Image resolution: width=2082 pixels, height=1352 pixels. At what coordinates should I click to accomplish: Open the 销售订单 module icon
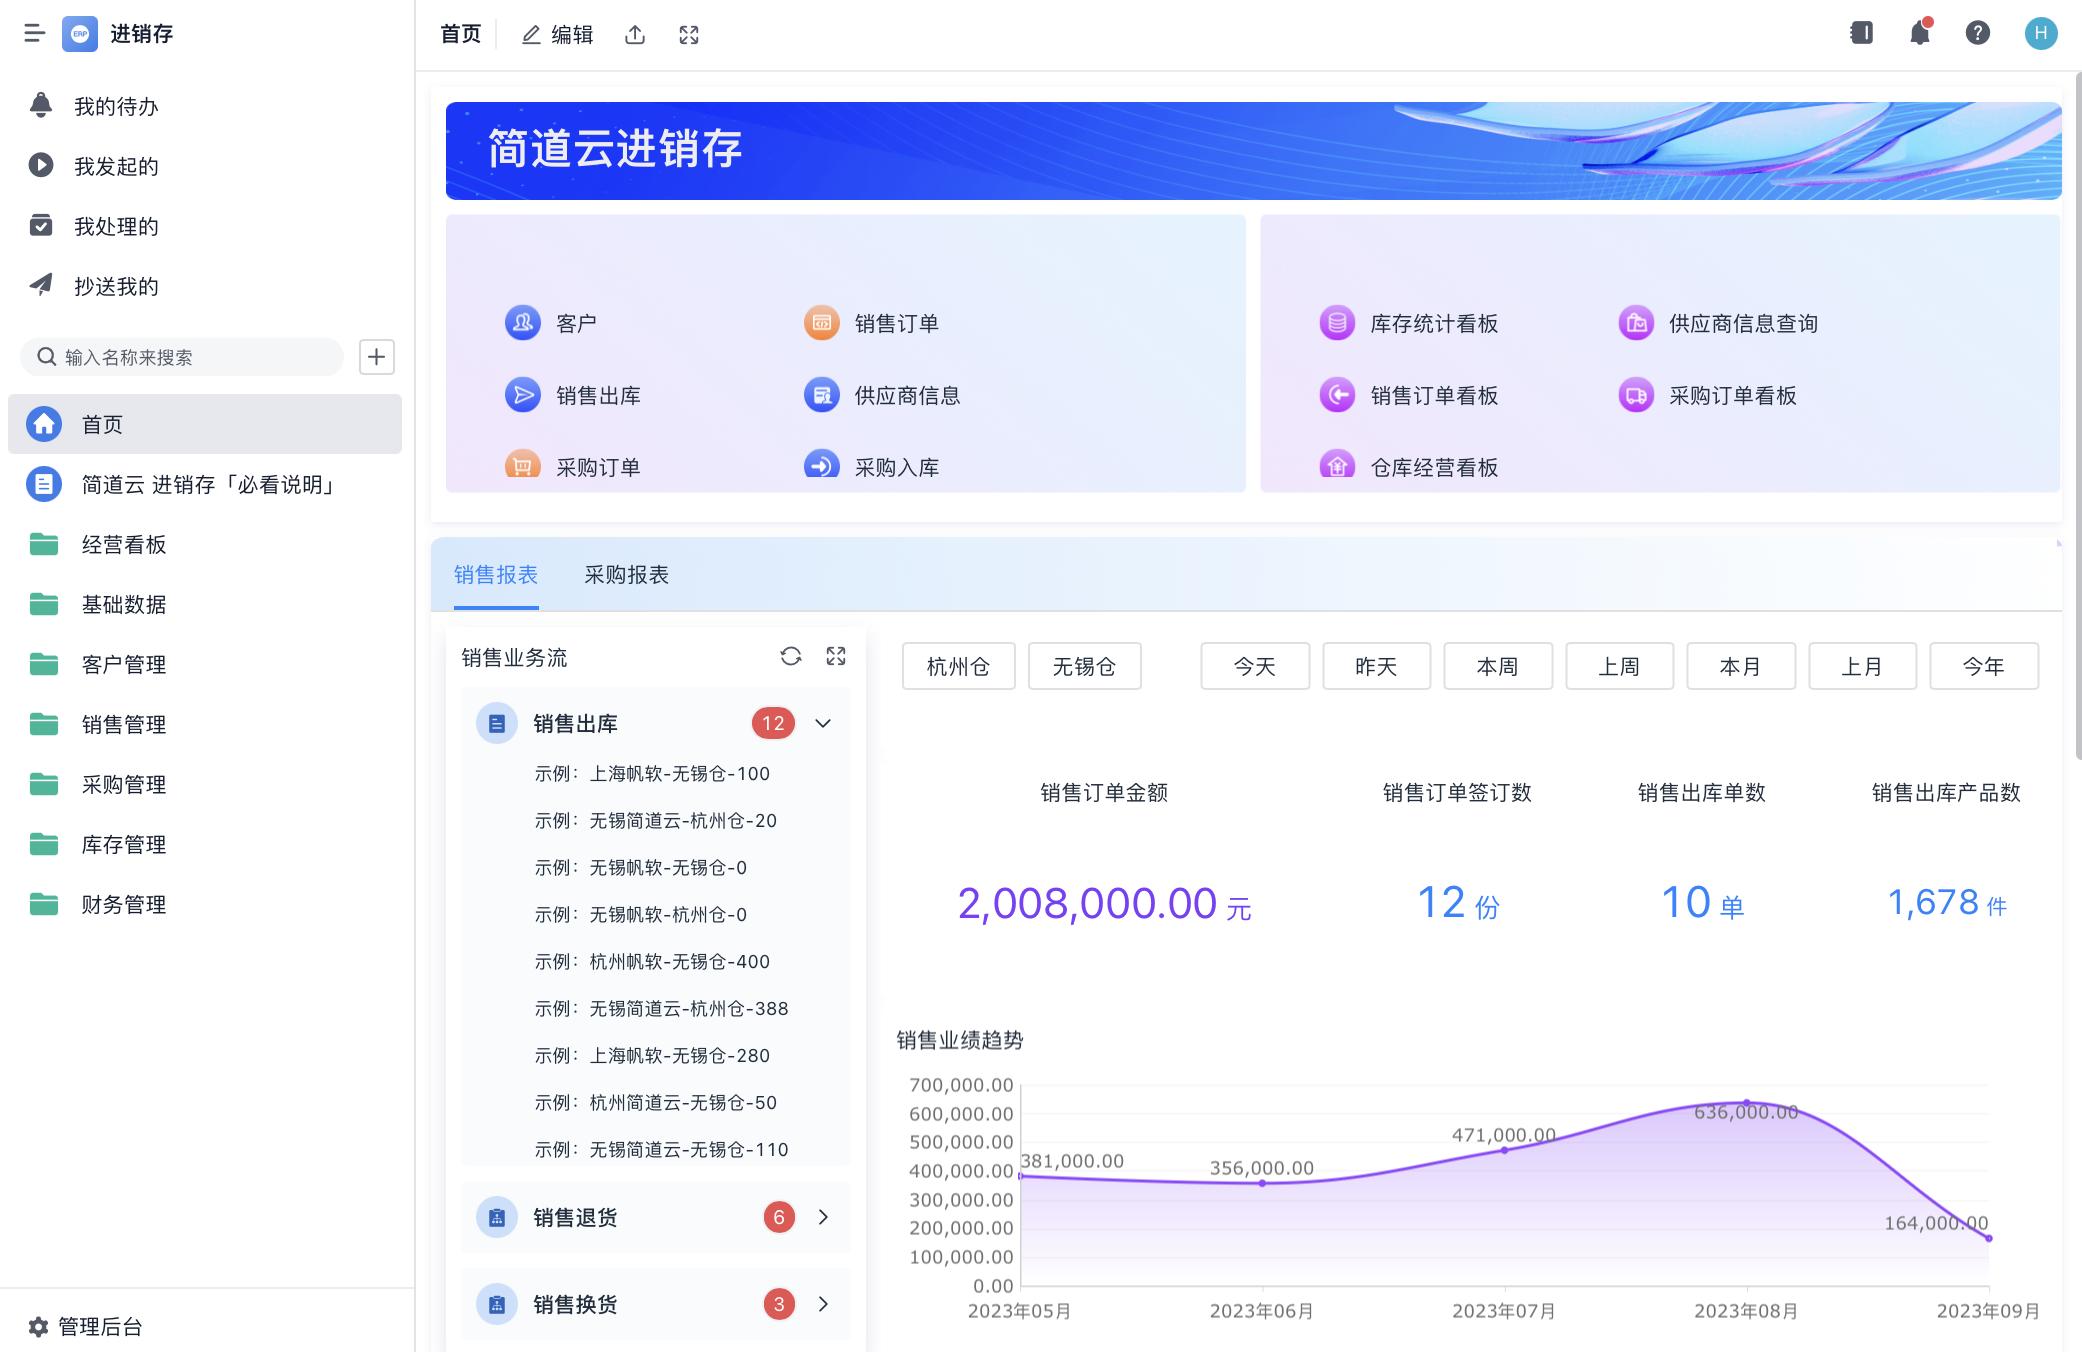(x=820, y=322)
